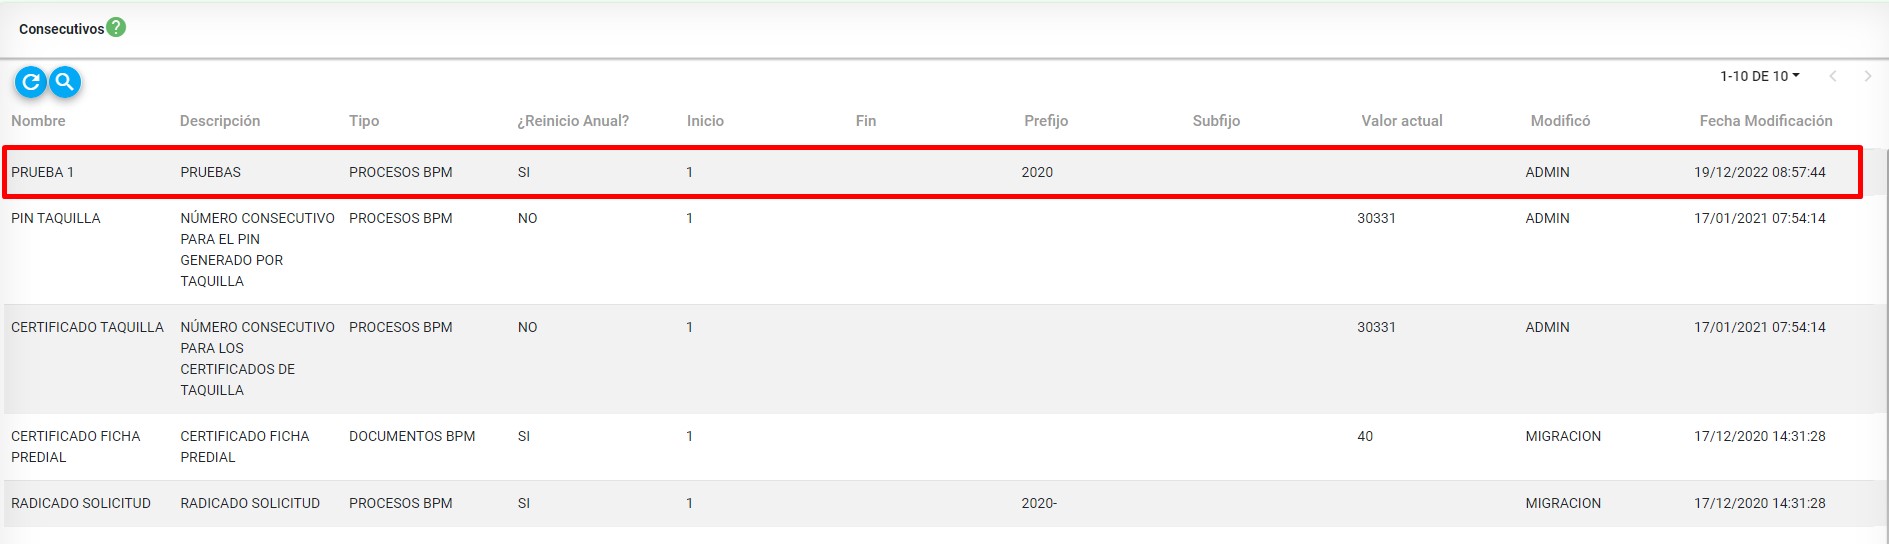Screen dimensions: 1889x544
Task: Open the 1-10 DE 10 pagination dropdown
Action: [1759, 76]
